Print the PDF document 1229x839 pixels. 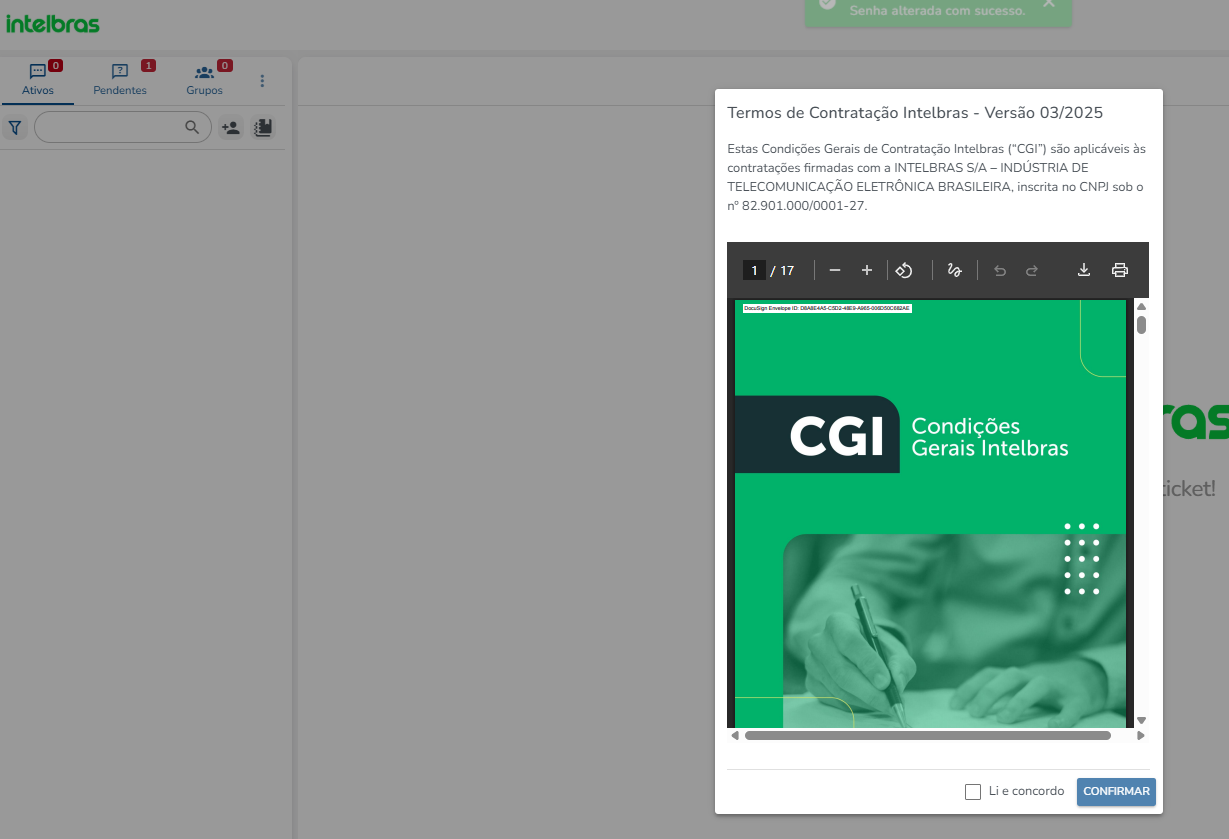[x=1120, y=270]
